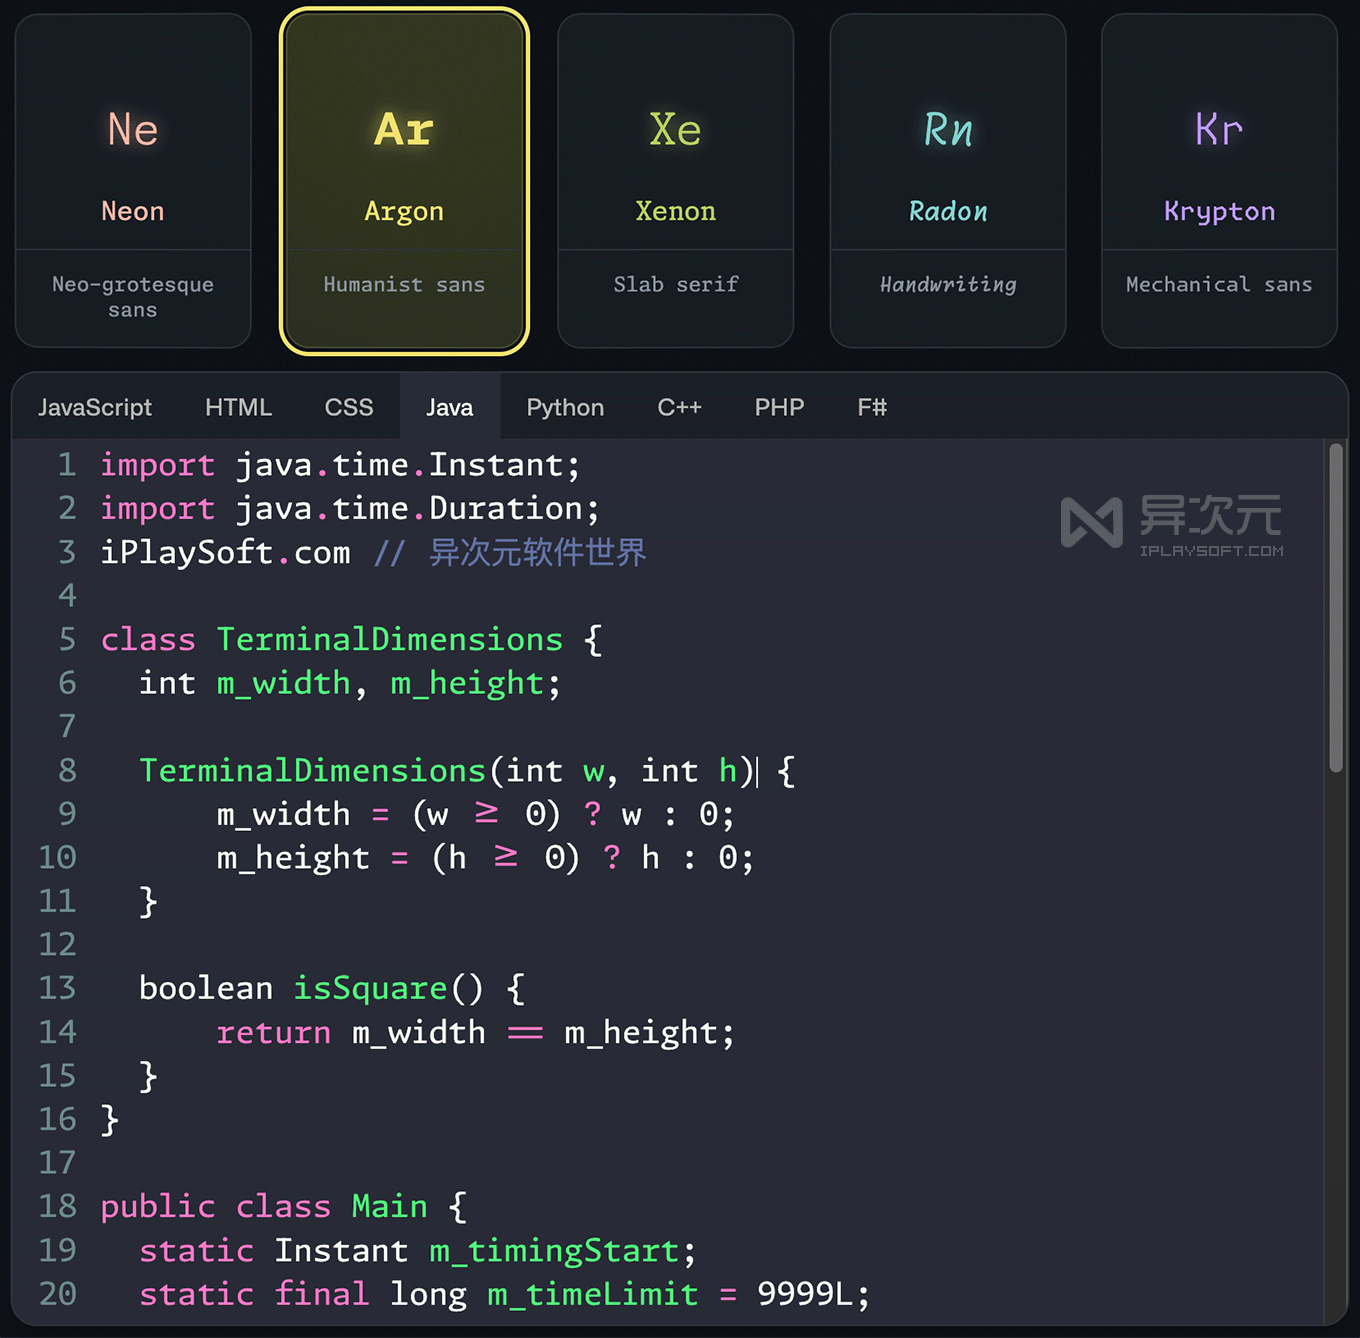Click the Ne element symbol icon
Viewport: 1360px width, 1338px height.
pyautogui.click(x=132, y=129)
